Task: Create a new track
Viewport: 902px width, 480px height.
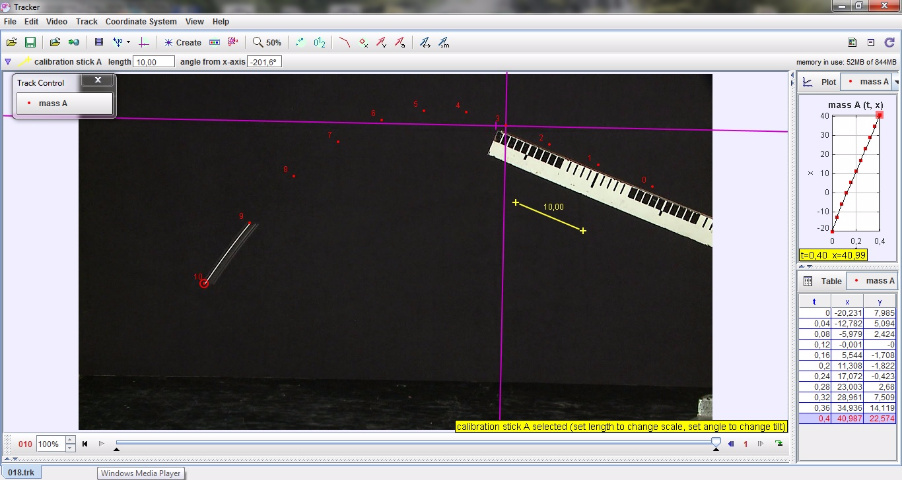Action: tap(182, 43)
